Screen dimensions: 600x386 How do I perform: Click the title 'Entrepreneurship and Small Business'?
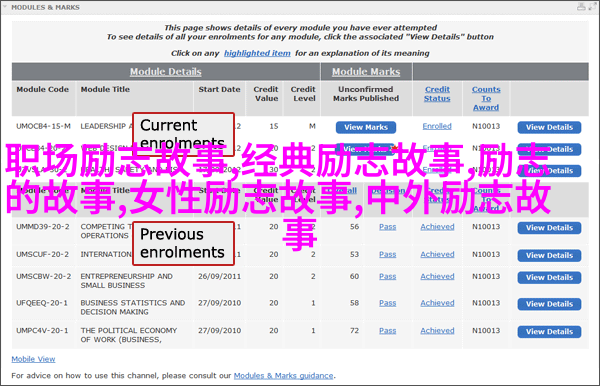[126, 281]
